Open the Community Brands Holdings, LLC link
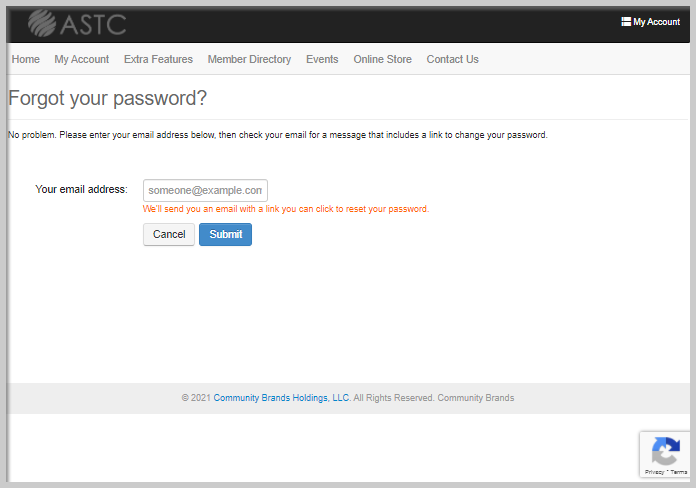 point(281,398)
